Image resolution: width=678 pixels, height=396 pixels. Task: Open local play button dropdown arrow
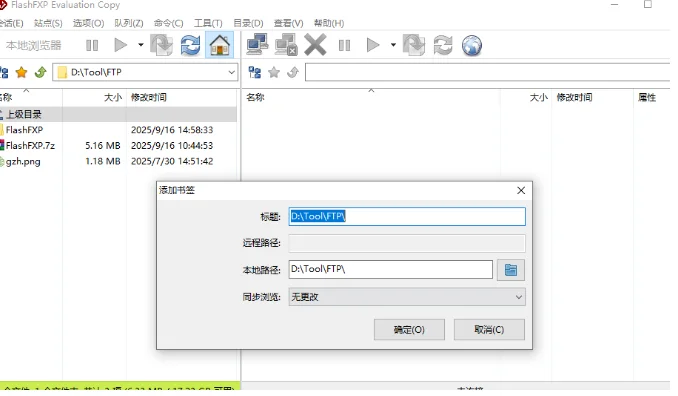pyautogui.click(x=141, y=45)
